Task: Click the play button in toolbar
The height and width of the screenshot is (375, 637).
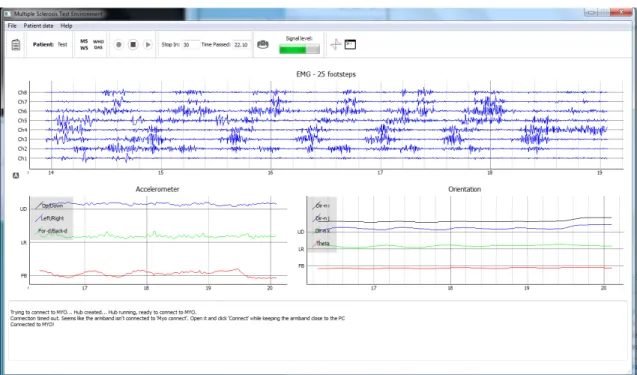Action: click(148, 45)
